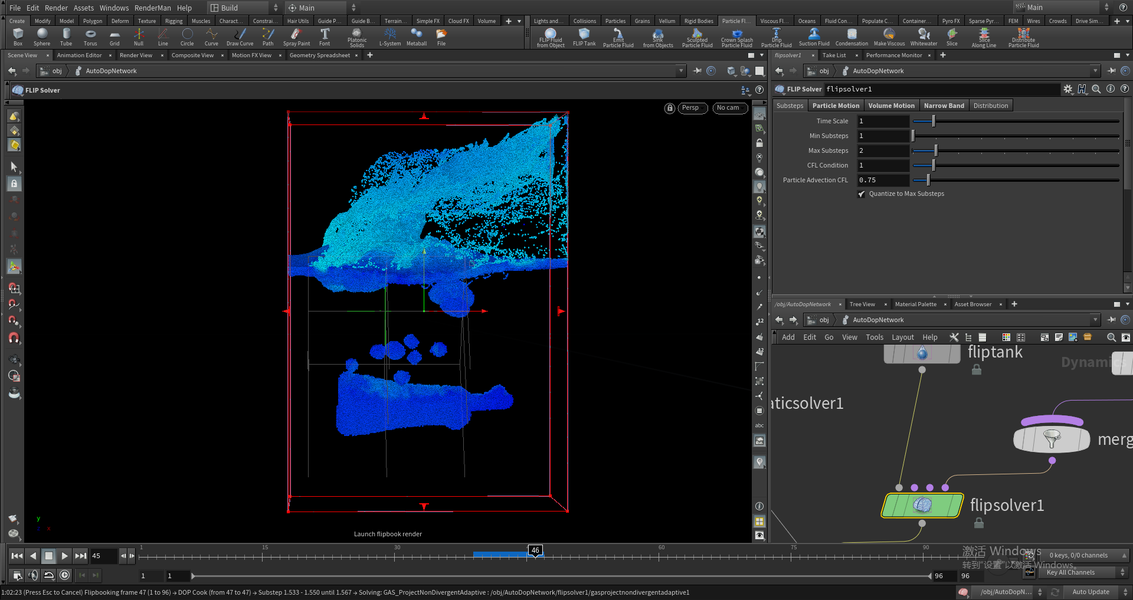Viewport: 1133px width, 600px height.
Task: Open the parameter gear menu for flipsolver1
Action: tap(1067, 89)
